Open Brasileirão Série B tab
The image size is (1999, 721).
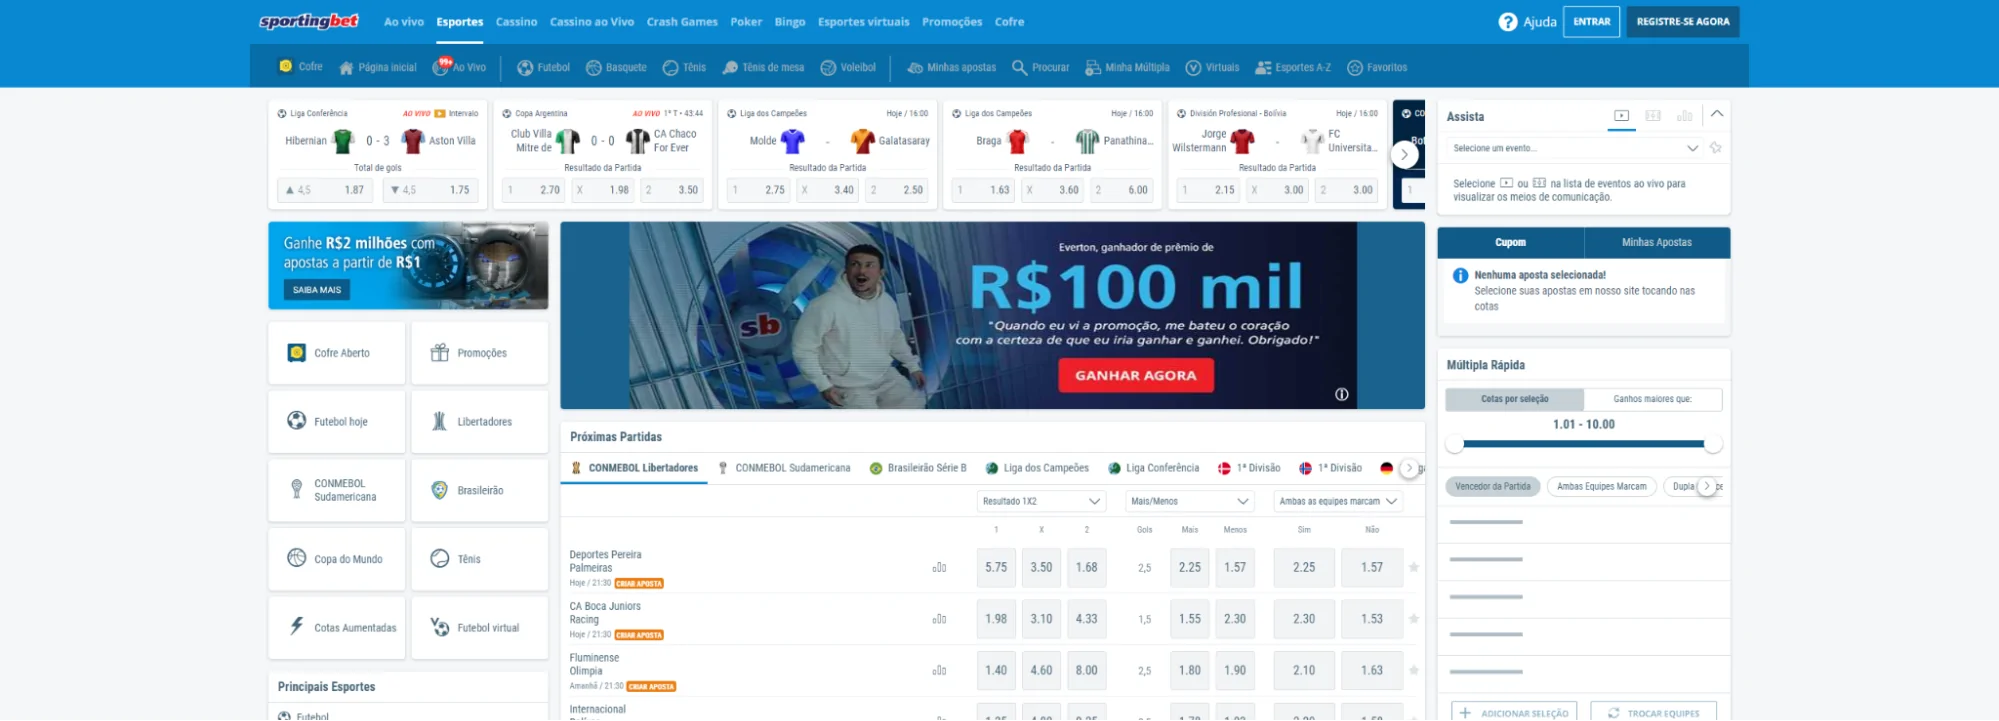tap(918, 468)
